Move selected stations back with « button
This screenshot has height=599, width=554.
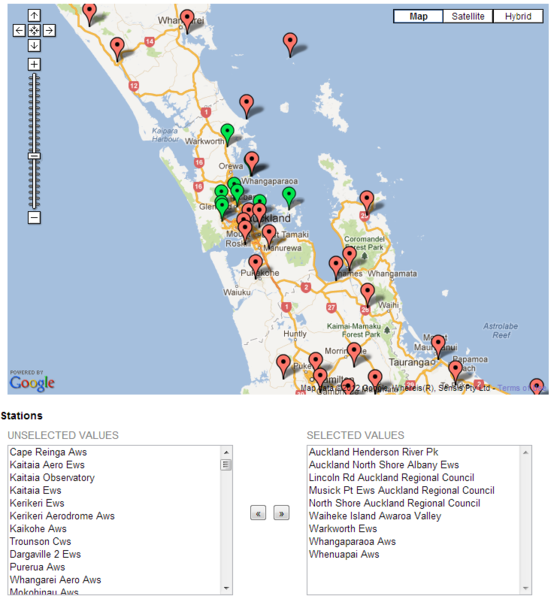pyautogui.click(x=258, y=513)
